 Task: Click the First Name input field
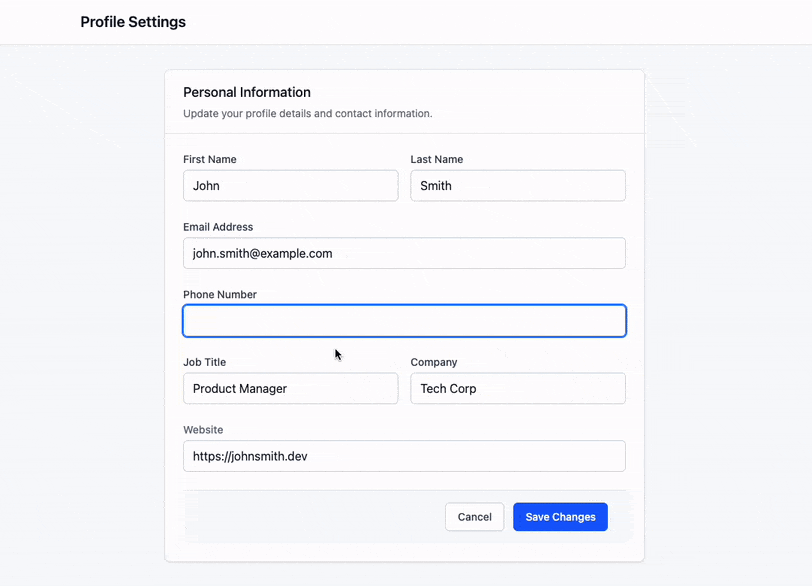coord(291,185)
